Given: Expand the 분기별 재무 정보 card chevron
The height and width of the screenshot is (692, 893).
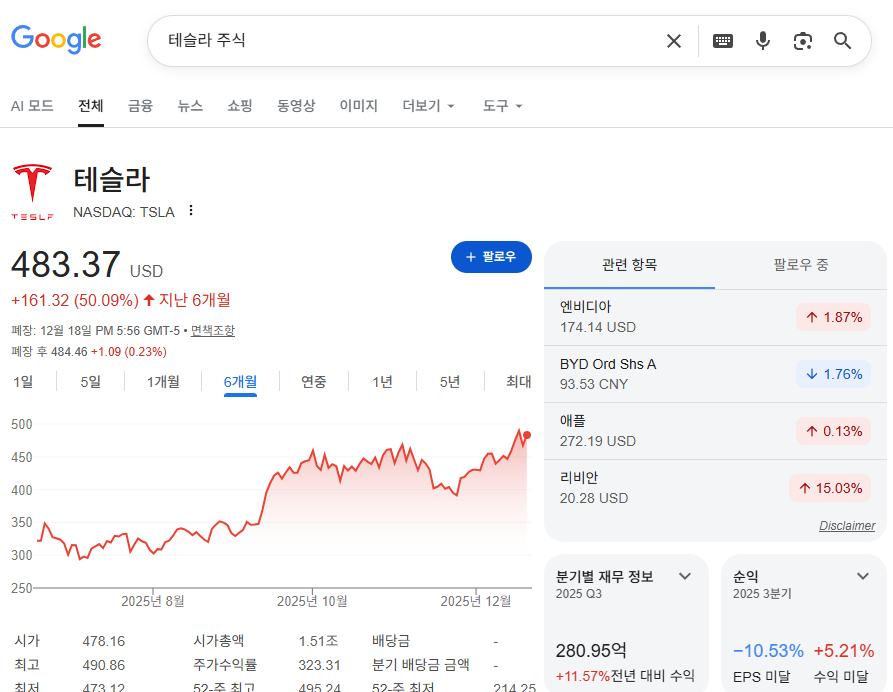Looking at the screenshot, I should point(685,576).
